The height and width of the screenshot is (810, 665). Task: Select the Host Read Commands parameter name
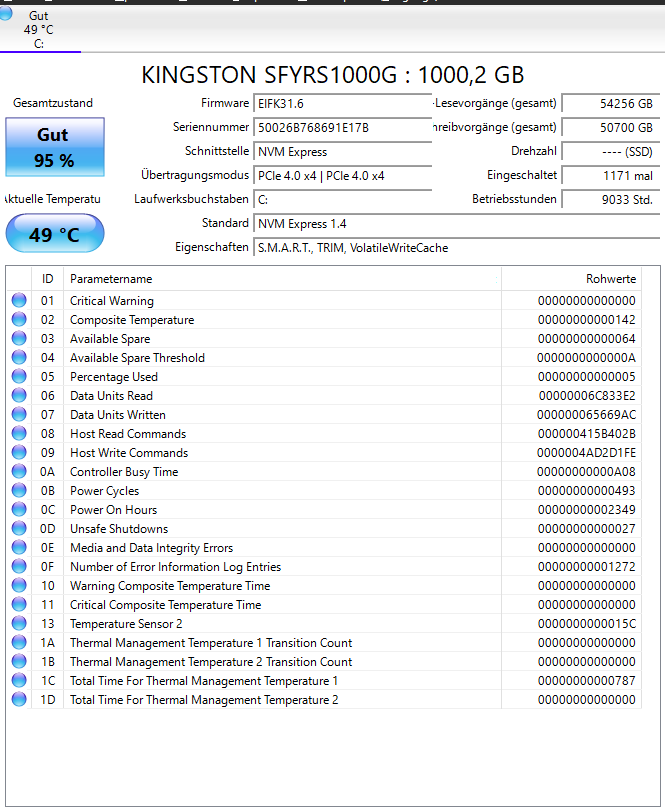[128, 434]
